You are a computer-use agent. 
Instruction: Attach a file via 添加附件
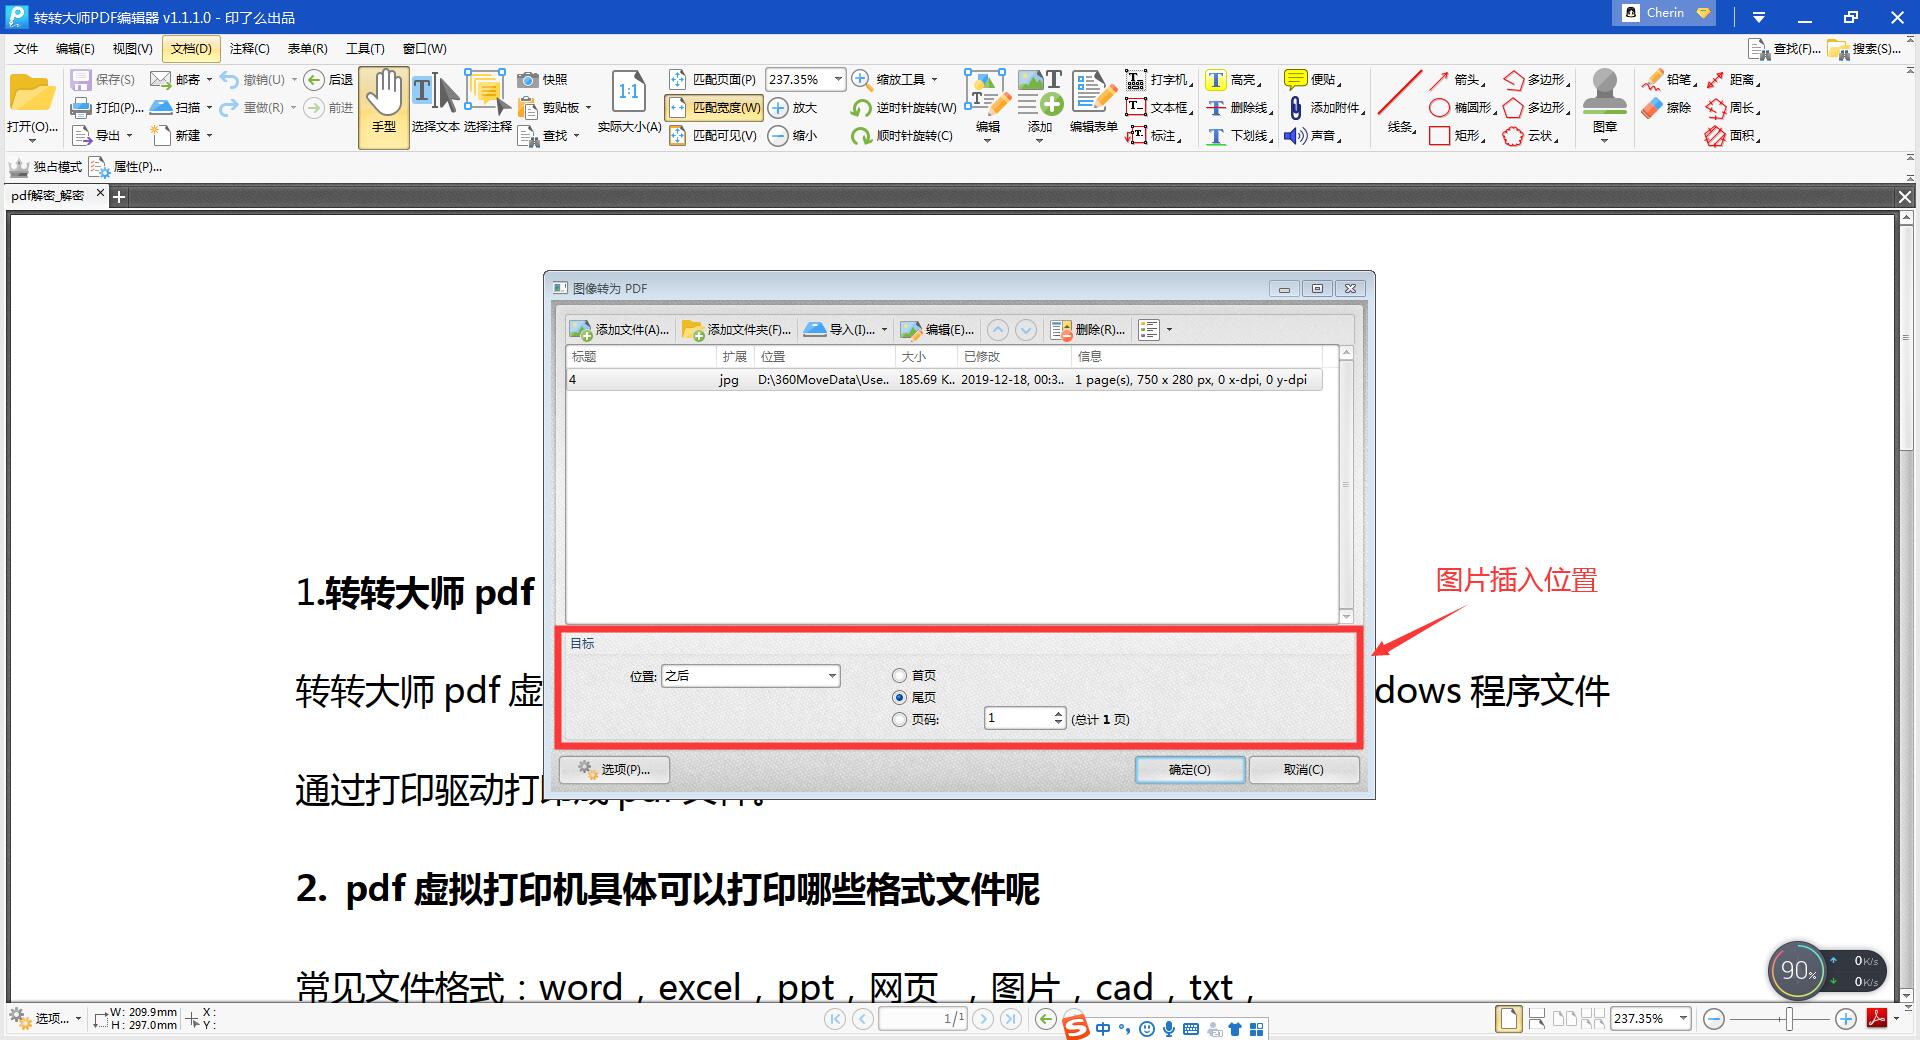1325,107
